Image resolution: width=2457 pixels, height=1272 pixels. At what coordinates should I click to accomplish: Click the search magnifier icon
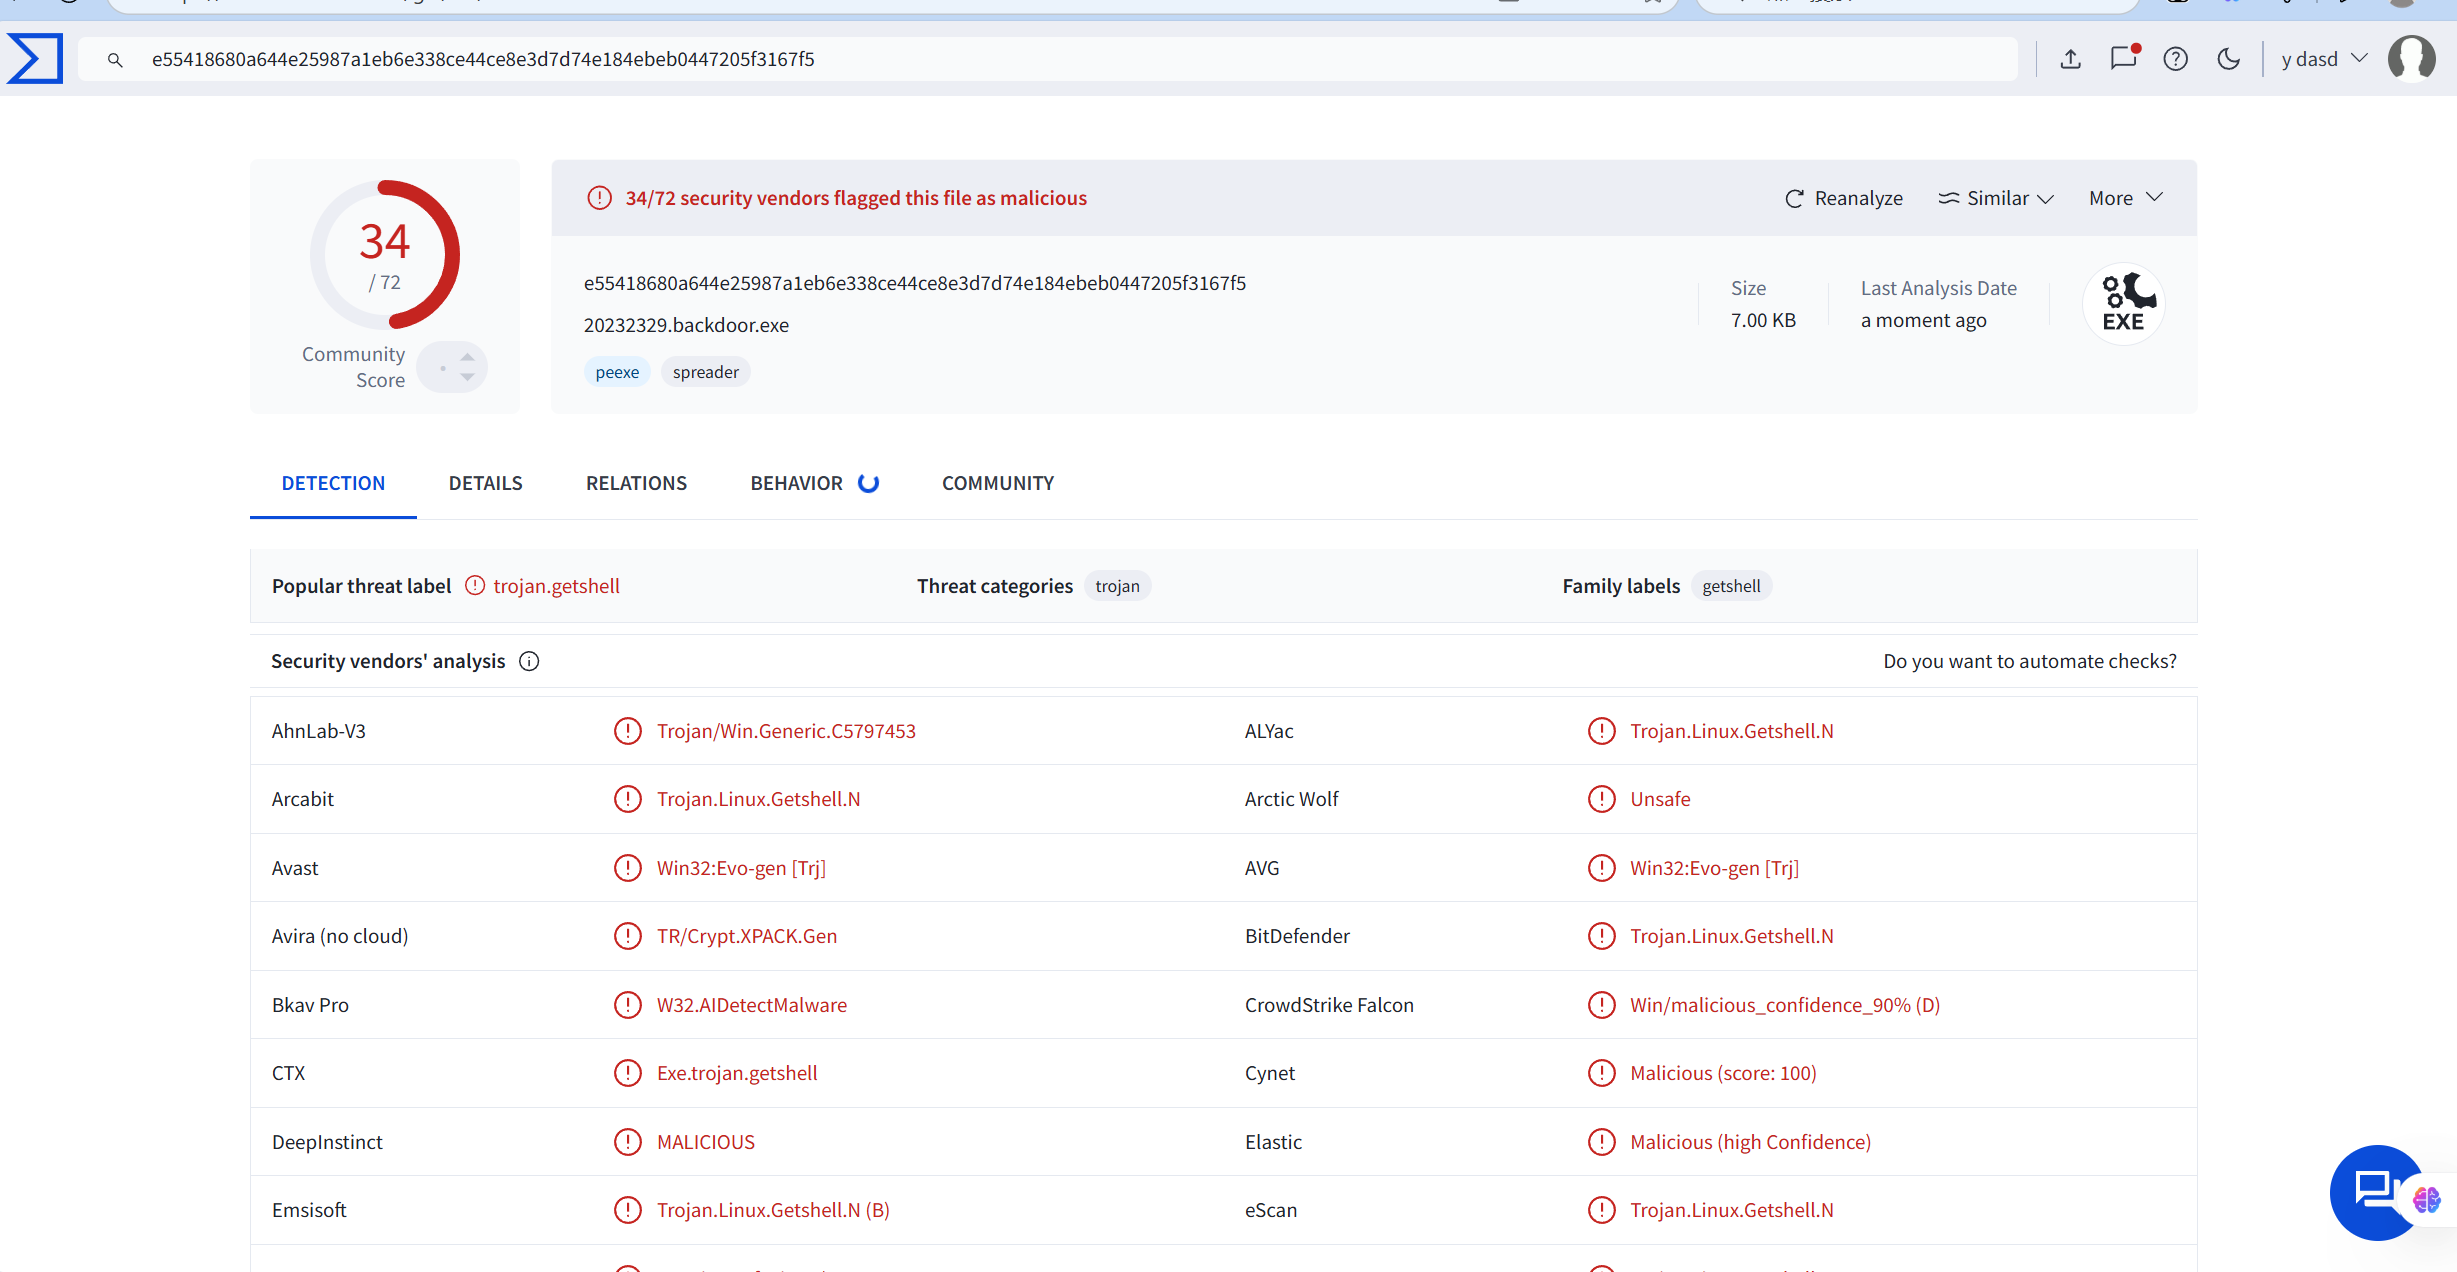coord(115,60)
